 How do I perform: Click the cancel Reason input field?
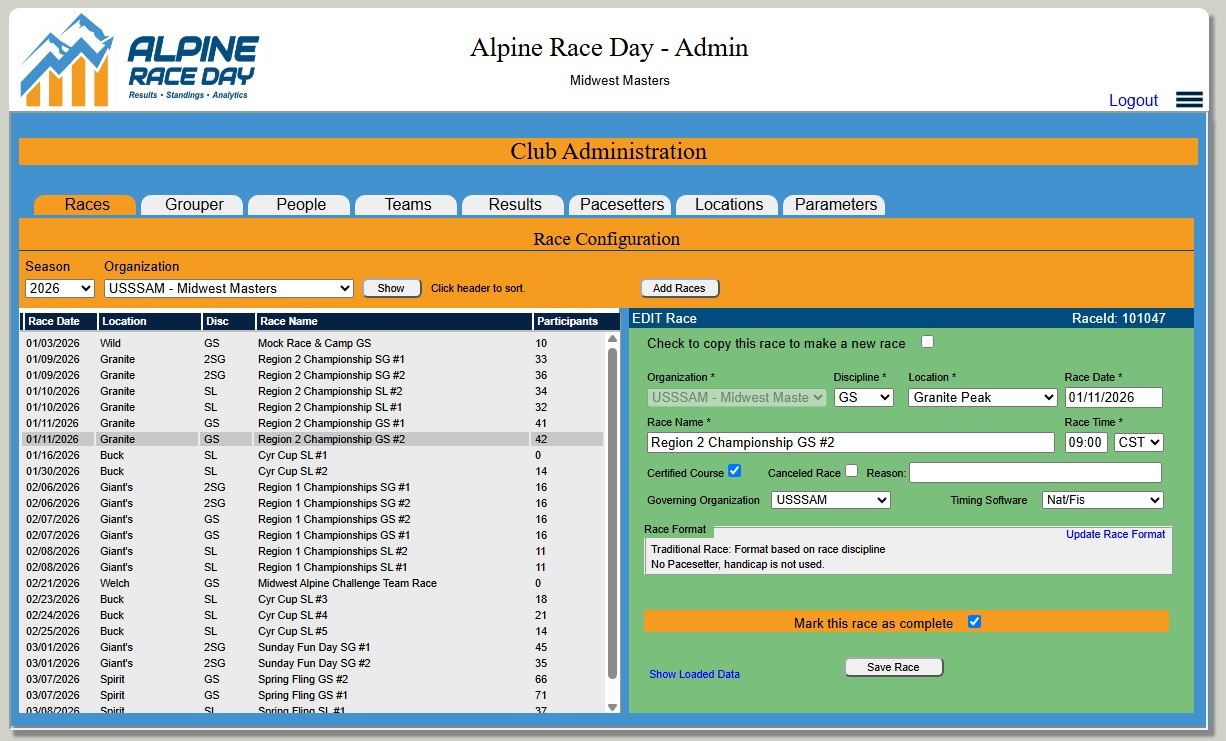point(1035,472)
